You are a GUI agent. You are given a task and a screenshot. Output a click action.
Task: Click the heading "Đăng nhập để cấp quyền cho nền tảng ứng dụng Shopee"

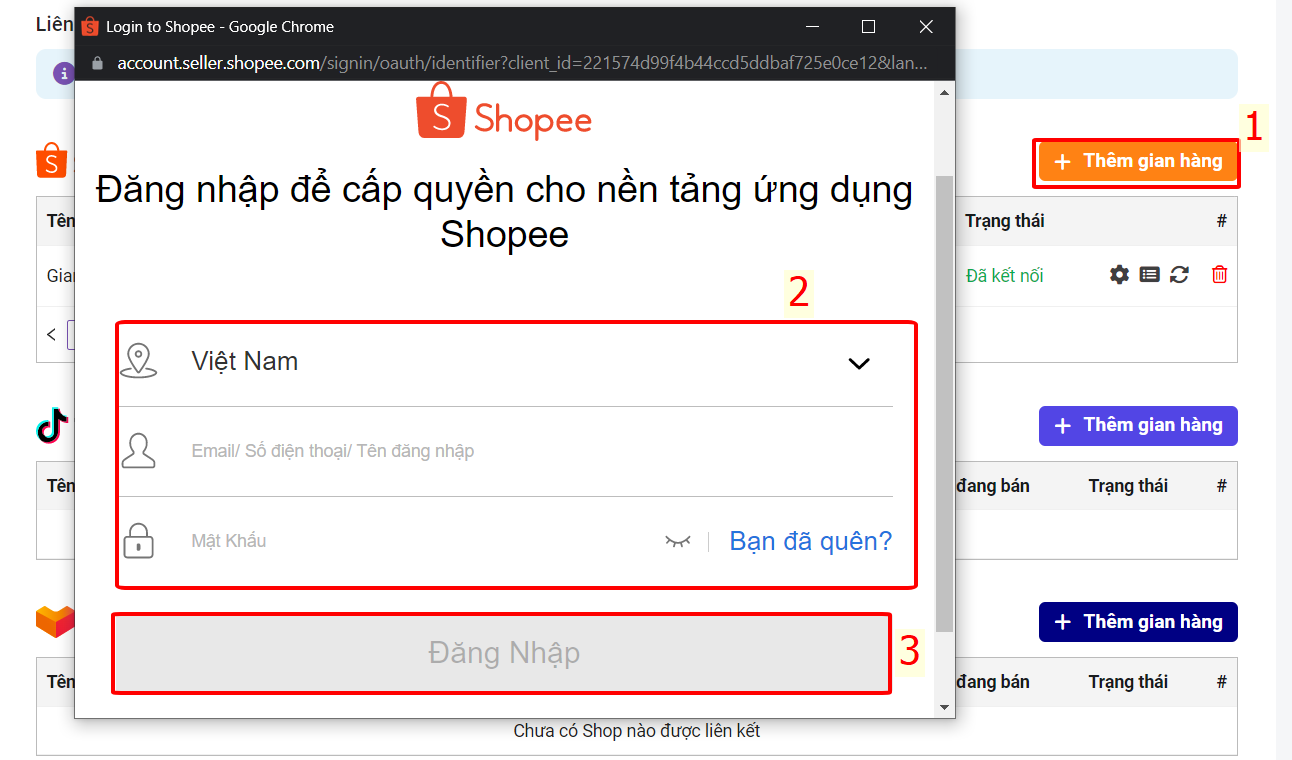(504, 211)
